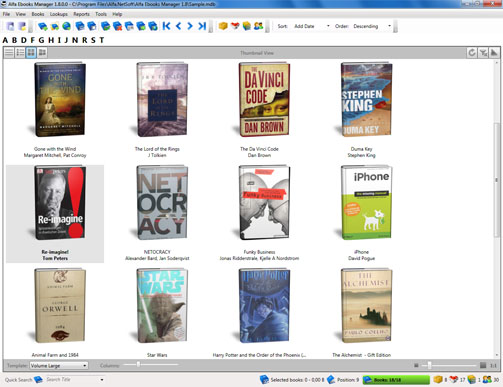Go to the first book using the navigation arrow
The width and height of the screenshot is (503, 387).
tap(167, 26)
